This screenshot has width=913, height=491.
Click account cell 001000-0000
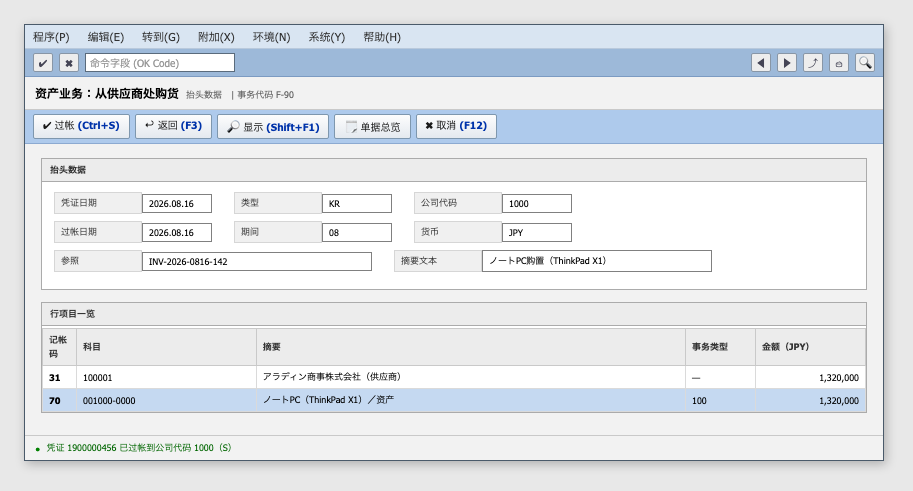167,401
